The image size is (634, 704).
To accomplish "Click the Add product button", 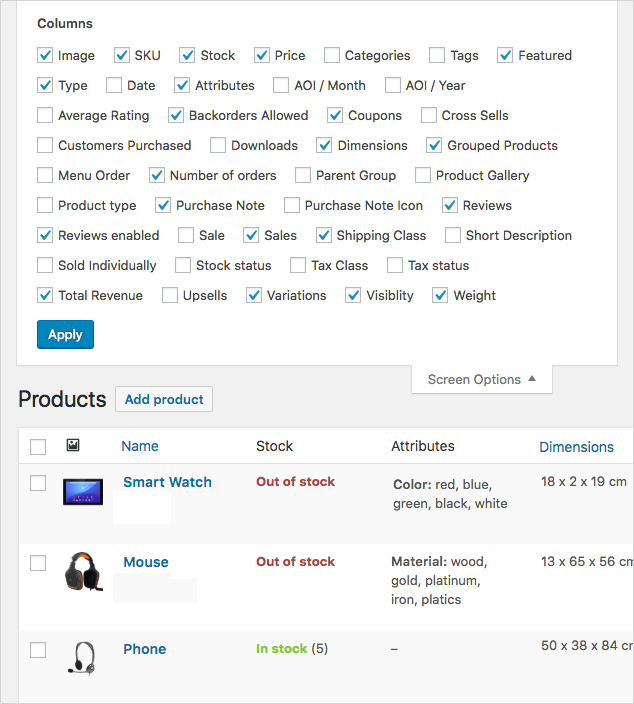I will [164, 400].
